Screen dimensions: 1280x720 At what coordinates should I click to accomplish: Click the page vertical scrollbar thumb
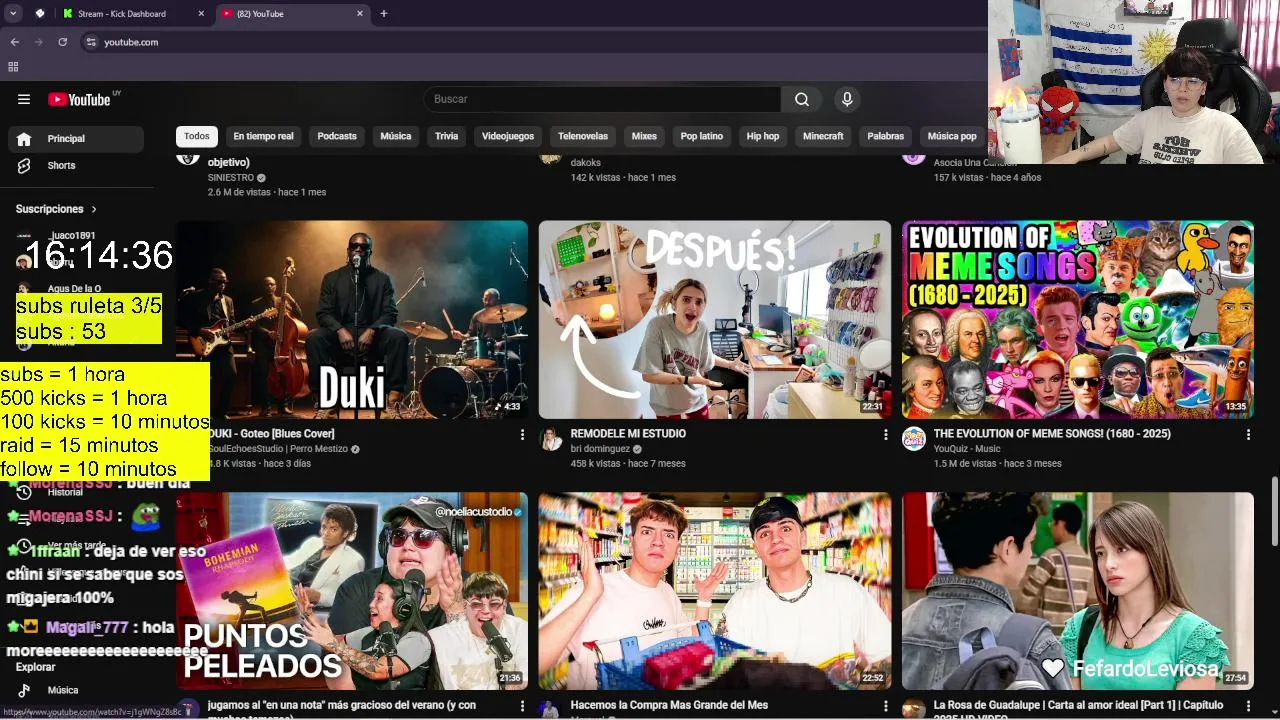coord(1274,511)
